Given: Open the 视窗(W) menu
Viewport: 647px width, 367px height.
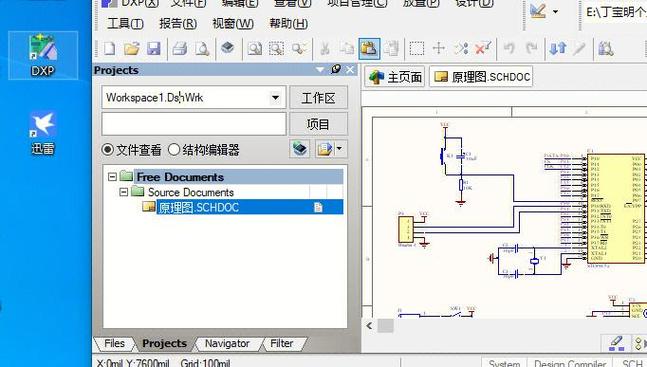Looking at the screenshot, I should coord(233,24).
